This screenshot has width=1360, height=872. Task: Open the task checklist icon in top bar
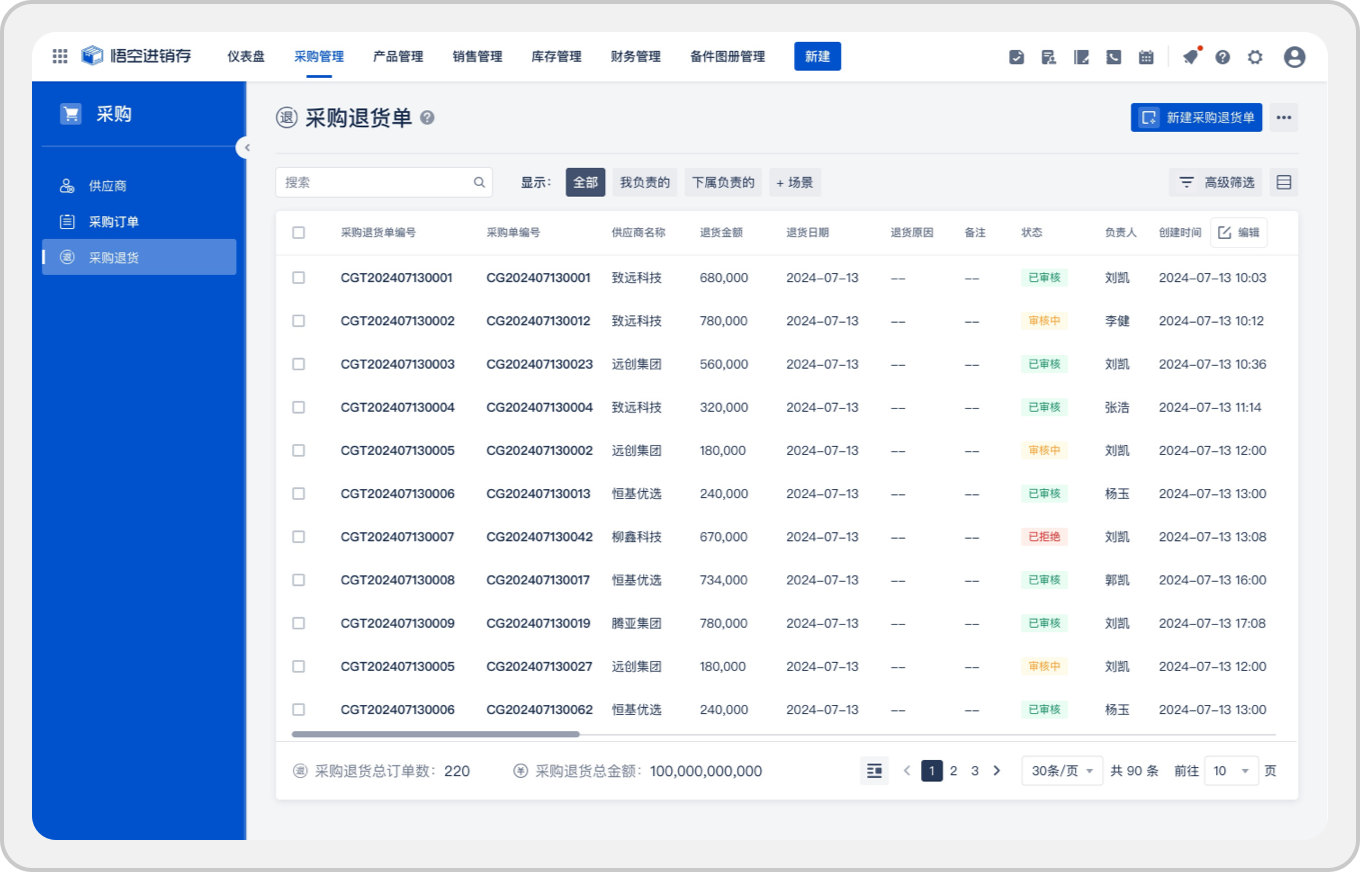click(1016, 57)
